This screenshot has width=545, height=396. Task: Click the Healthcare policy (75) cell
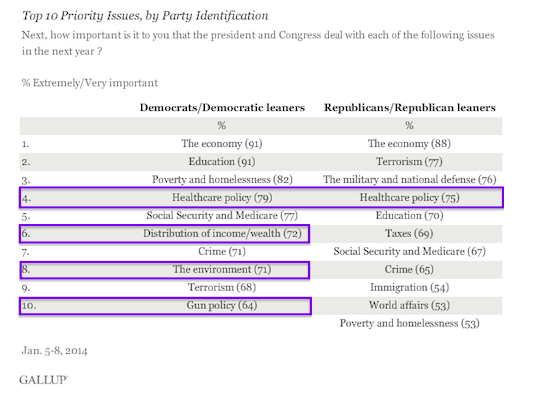tap(409, 197)
